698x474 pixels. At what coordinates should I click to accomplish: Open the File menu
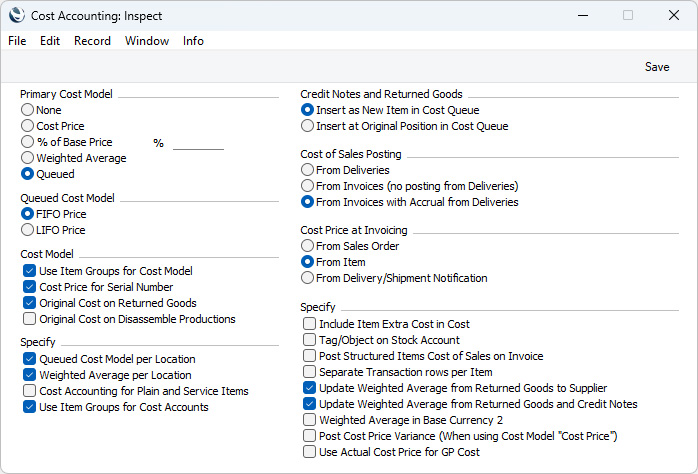click(x=17, y=41)
